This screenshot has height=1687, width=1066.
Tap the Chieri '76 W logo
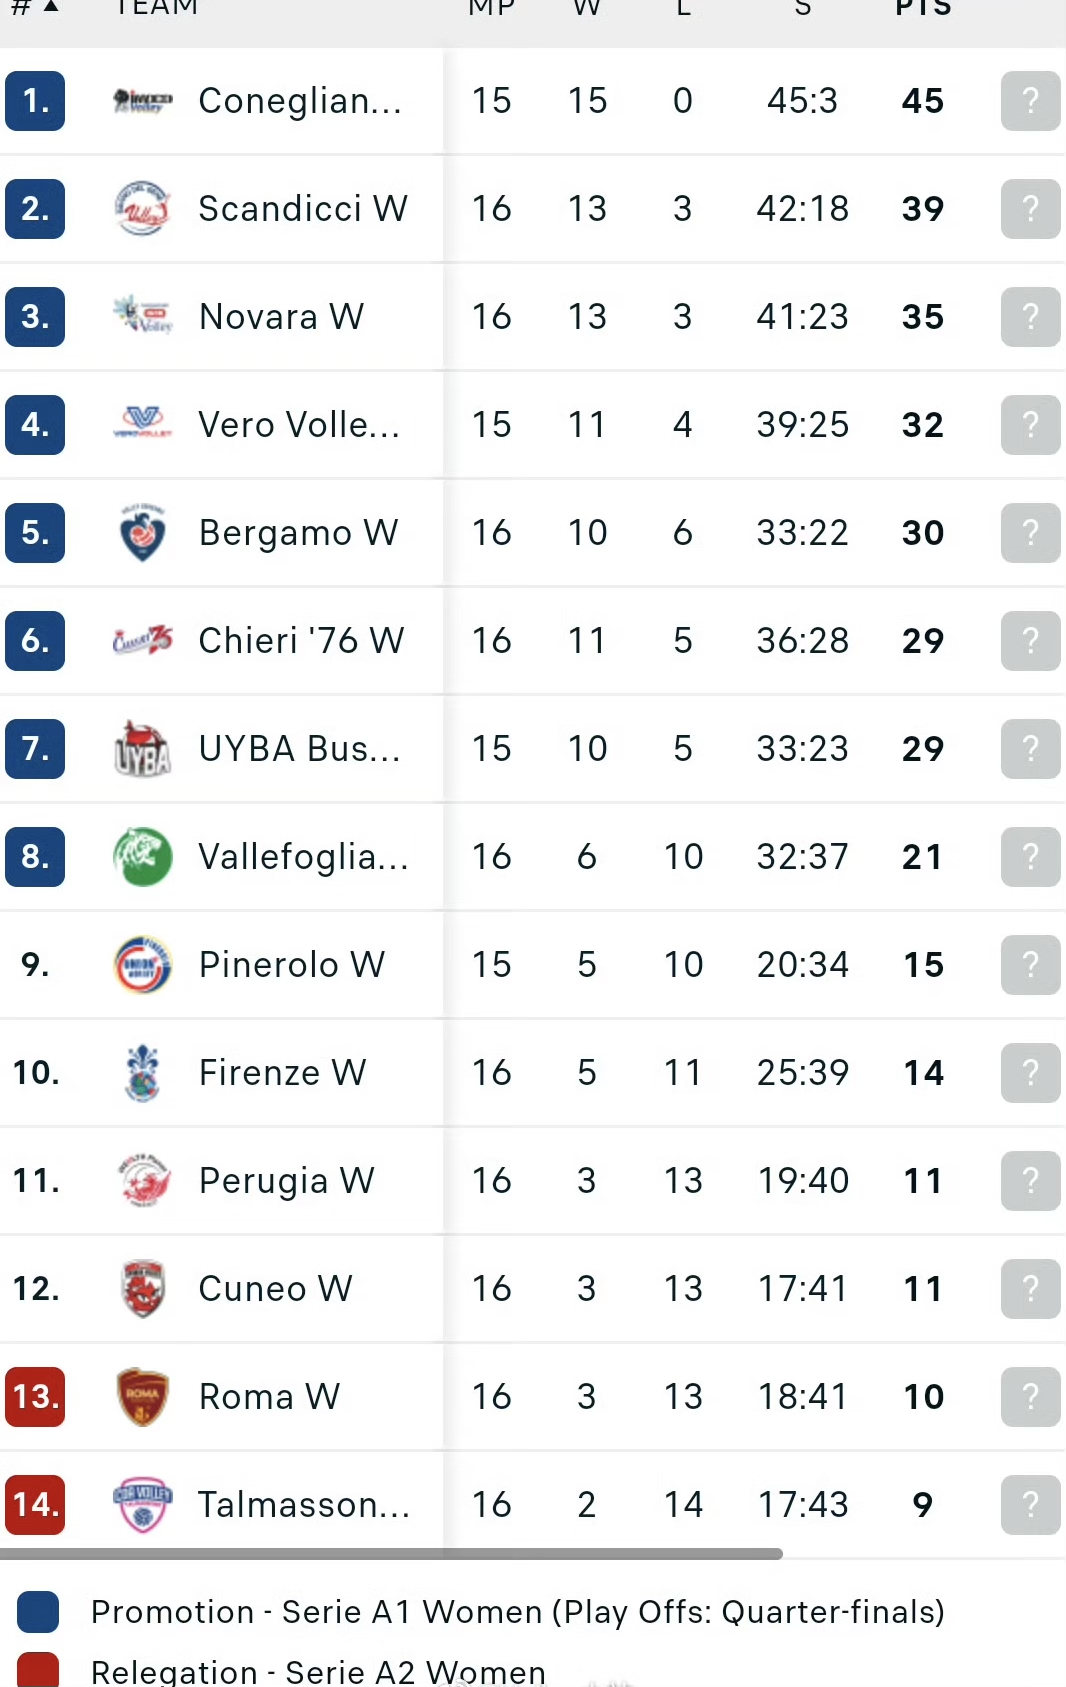[x=142, y=640]
